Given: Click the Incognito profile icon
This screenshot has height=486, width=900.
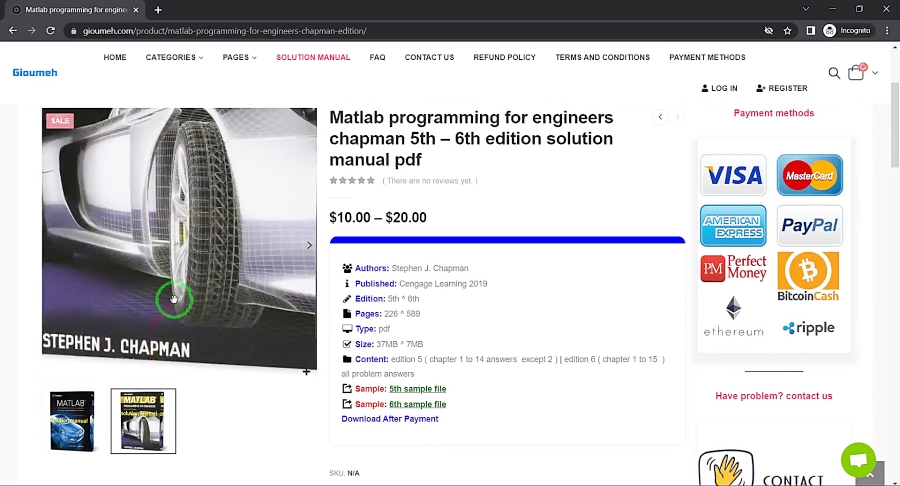Looking at the screenshot, I should [x=829, y=30].
